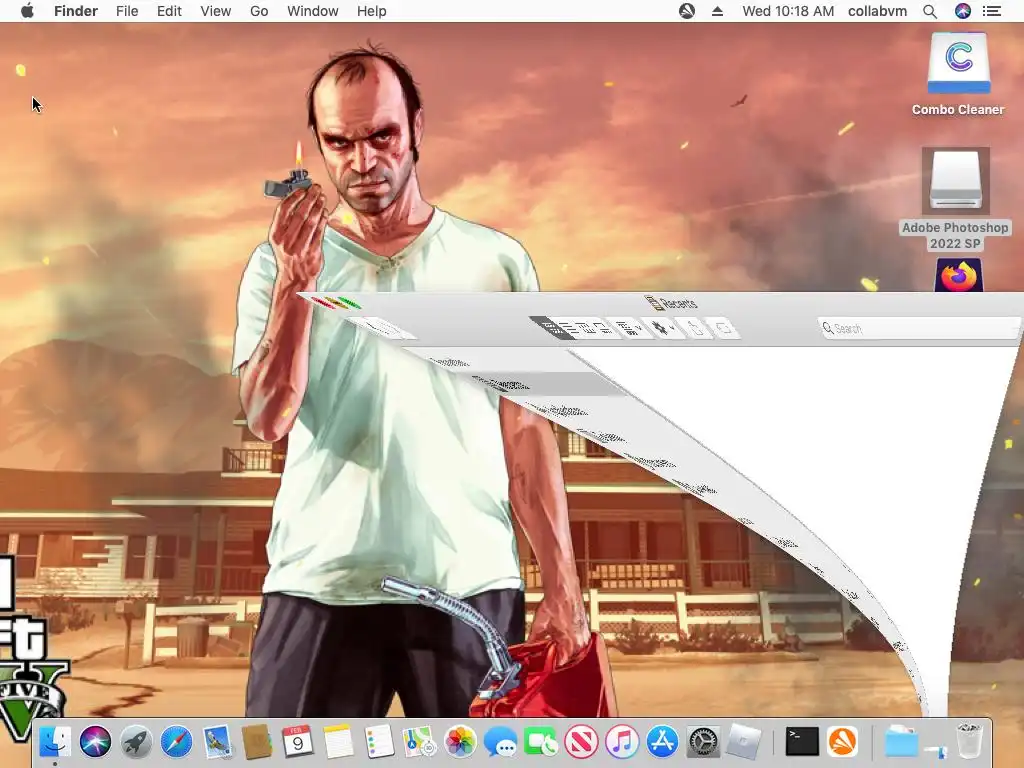Open the Finder group-by dropdown

click(630, 328)
